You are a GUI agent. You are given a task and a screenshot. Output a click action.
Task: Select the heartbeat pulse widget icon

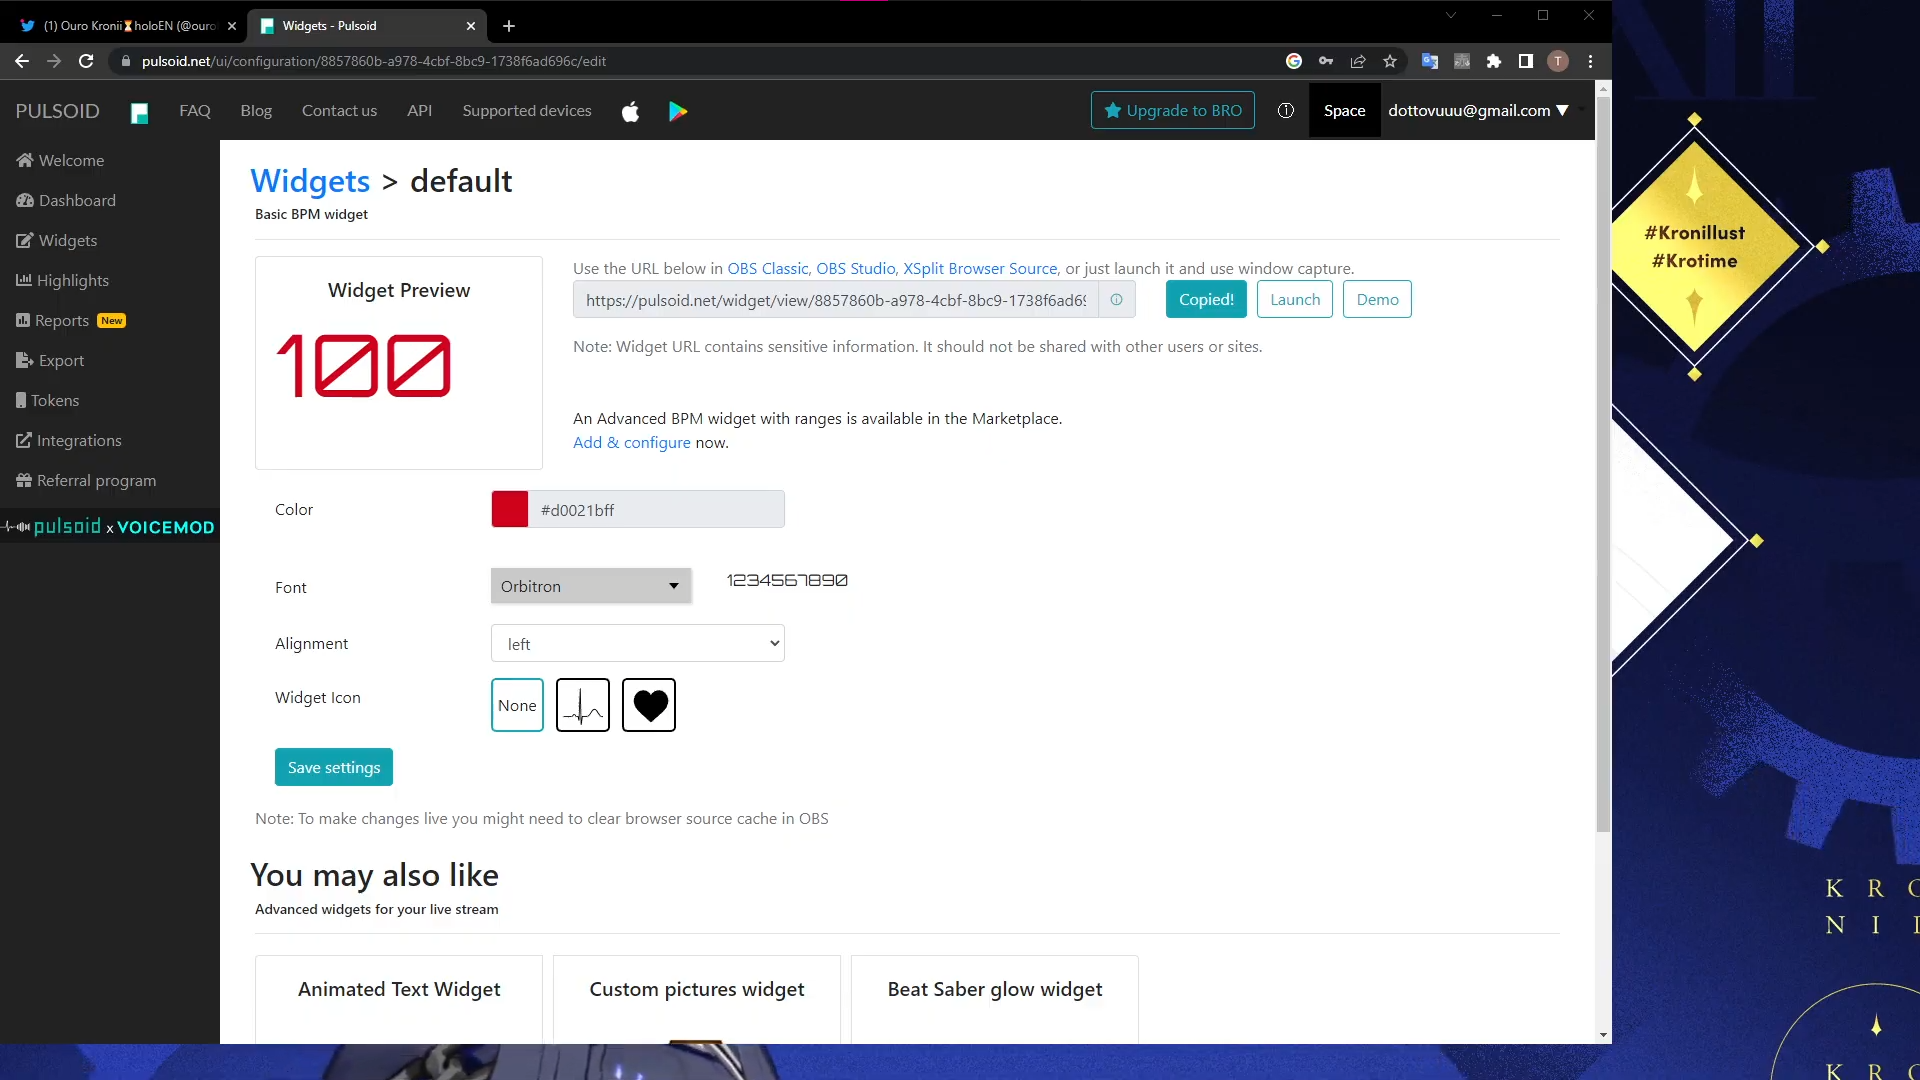coord(583,705)
